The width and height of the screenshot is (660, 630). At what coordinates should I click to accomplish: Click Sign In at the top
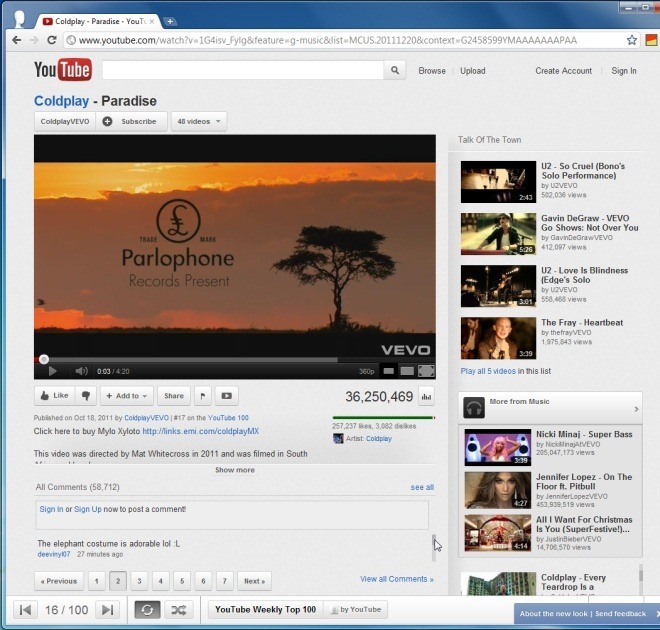coord(624,71)
